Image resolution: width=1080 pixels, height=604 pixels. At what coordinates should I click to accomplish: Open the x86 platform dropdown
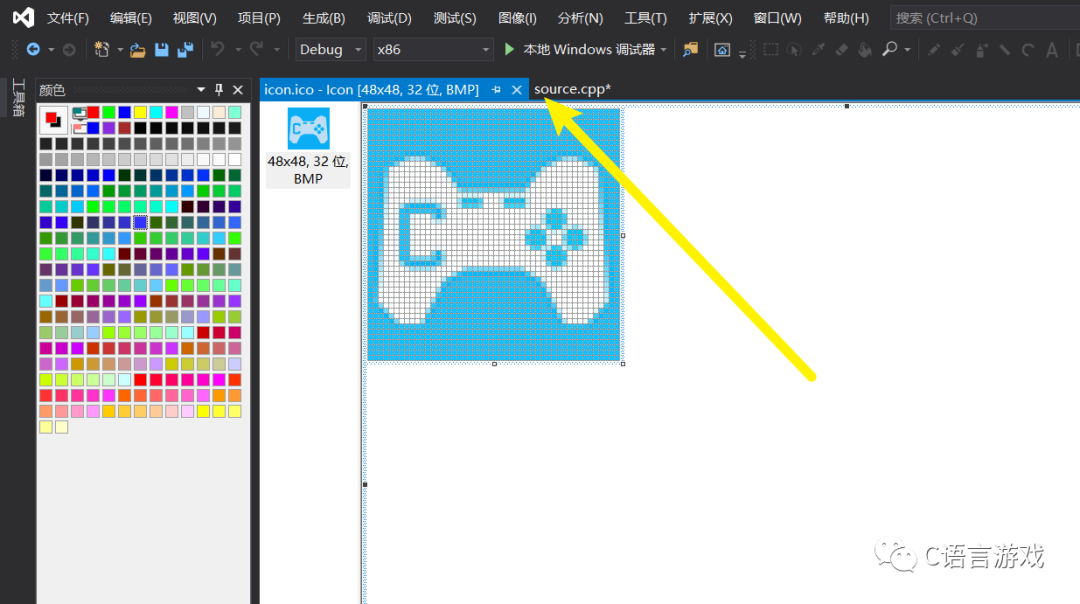[433, 50]
